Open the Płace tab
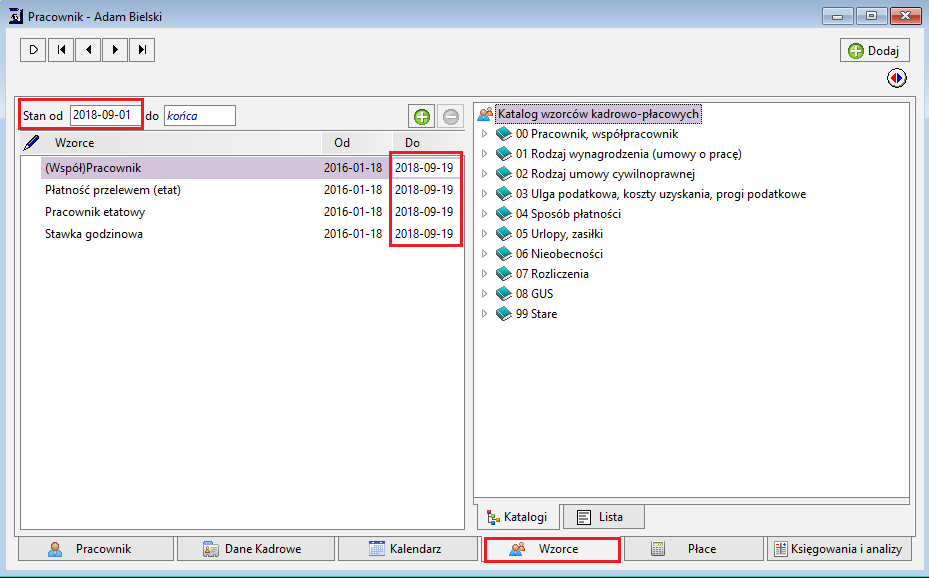The width and height of the screenshot is (929, 578). (x=693, y=549)
